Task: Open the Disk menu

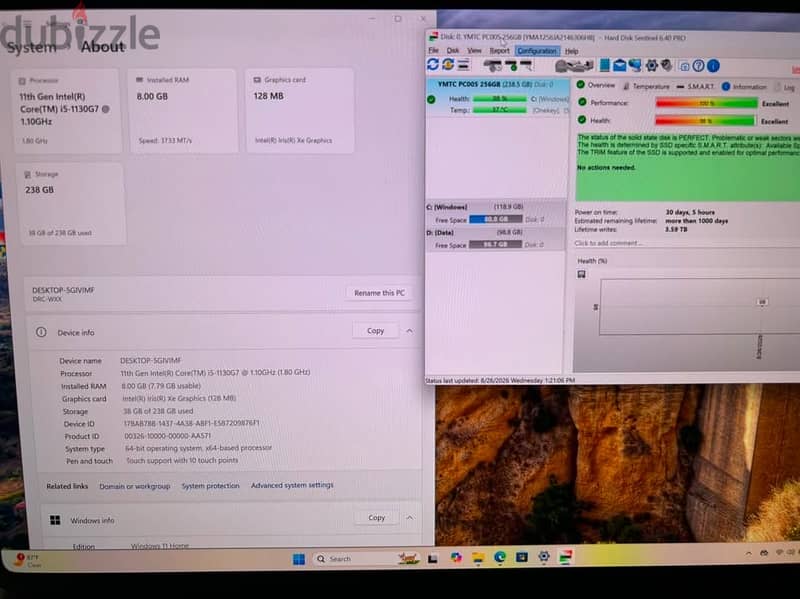Action: tap(453, 51)
